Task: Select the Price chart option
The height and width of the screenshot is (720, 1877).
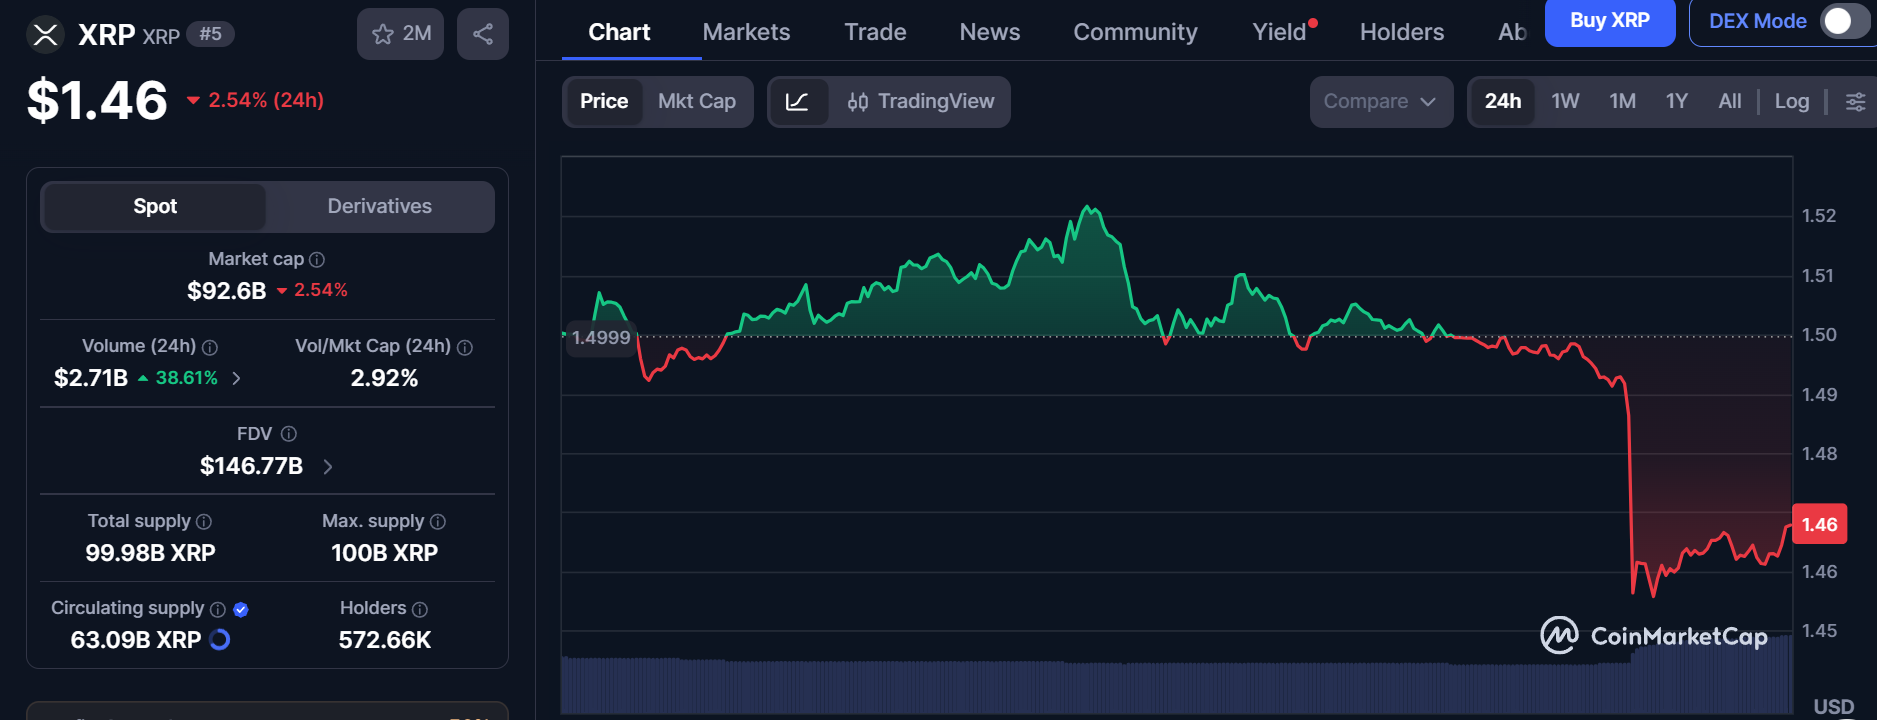Action: pyautogui.click(x=604, y=102)
